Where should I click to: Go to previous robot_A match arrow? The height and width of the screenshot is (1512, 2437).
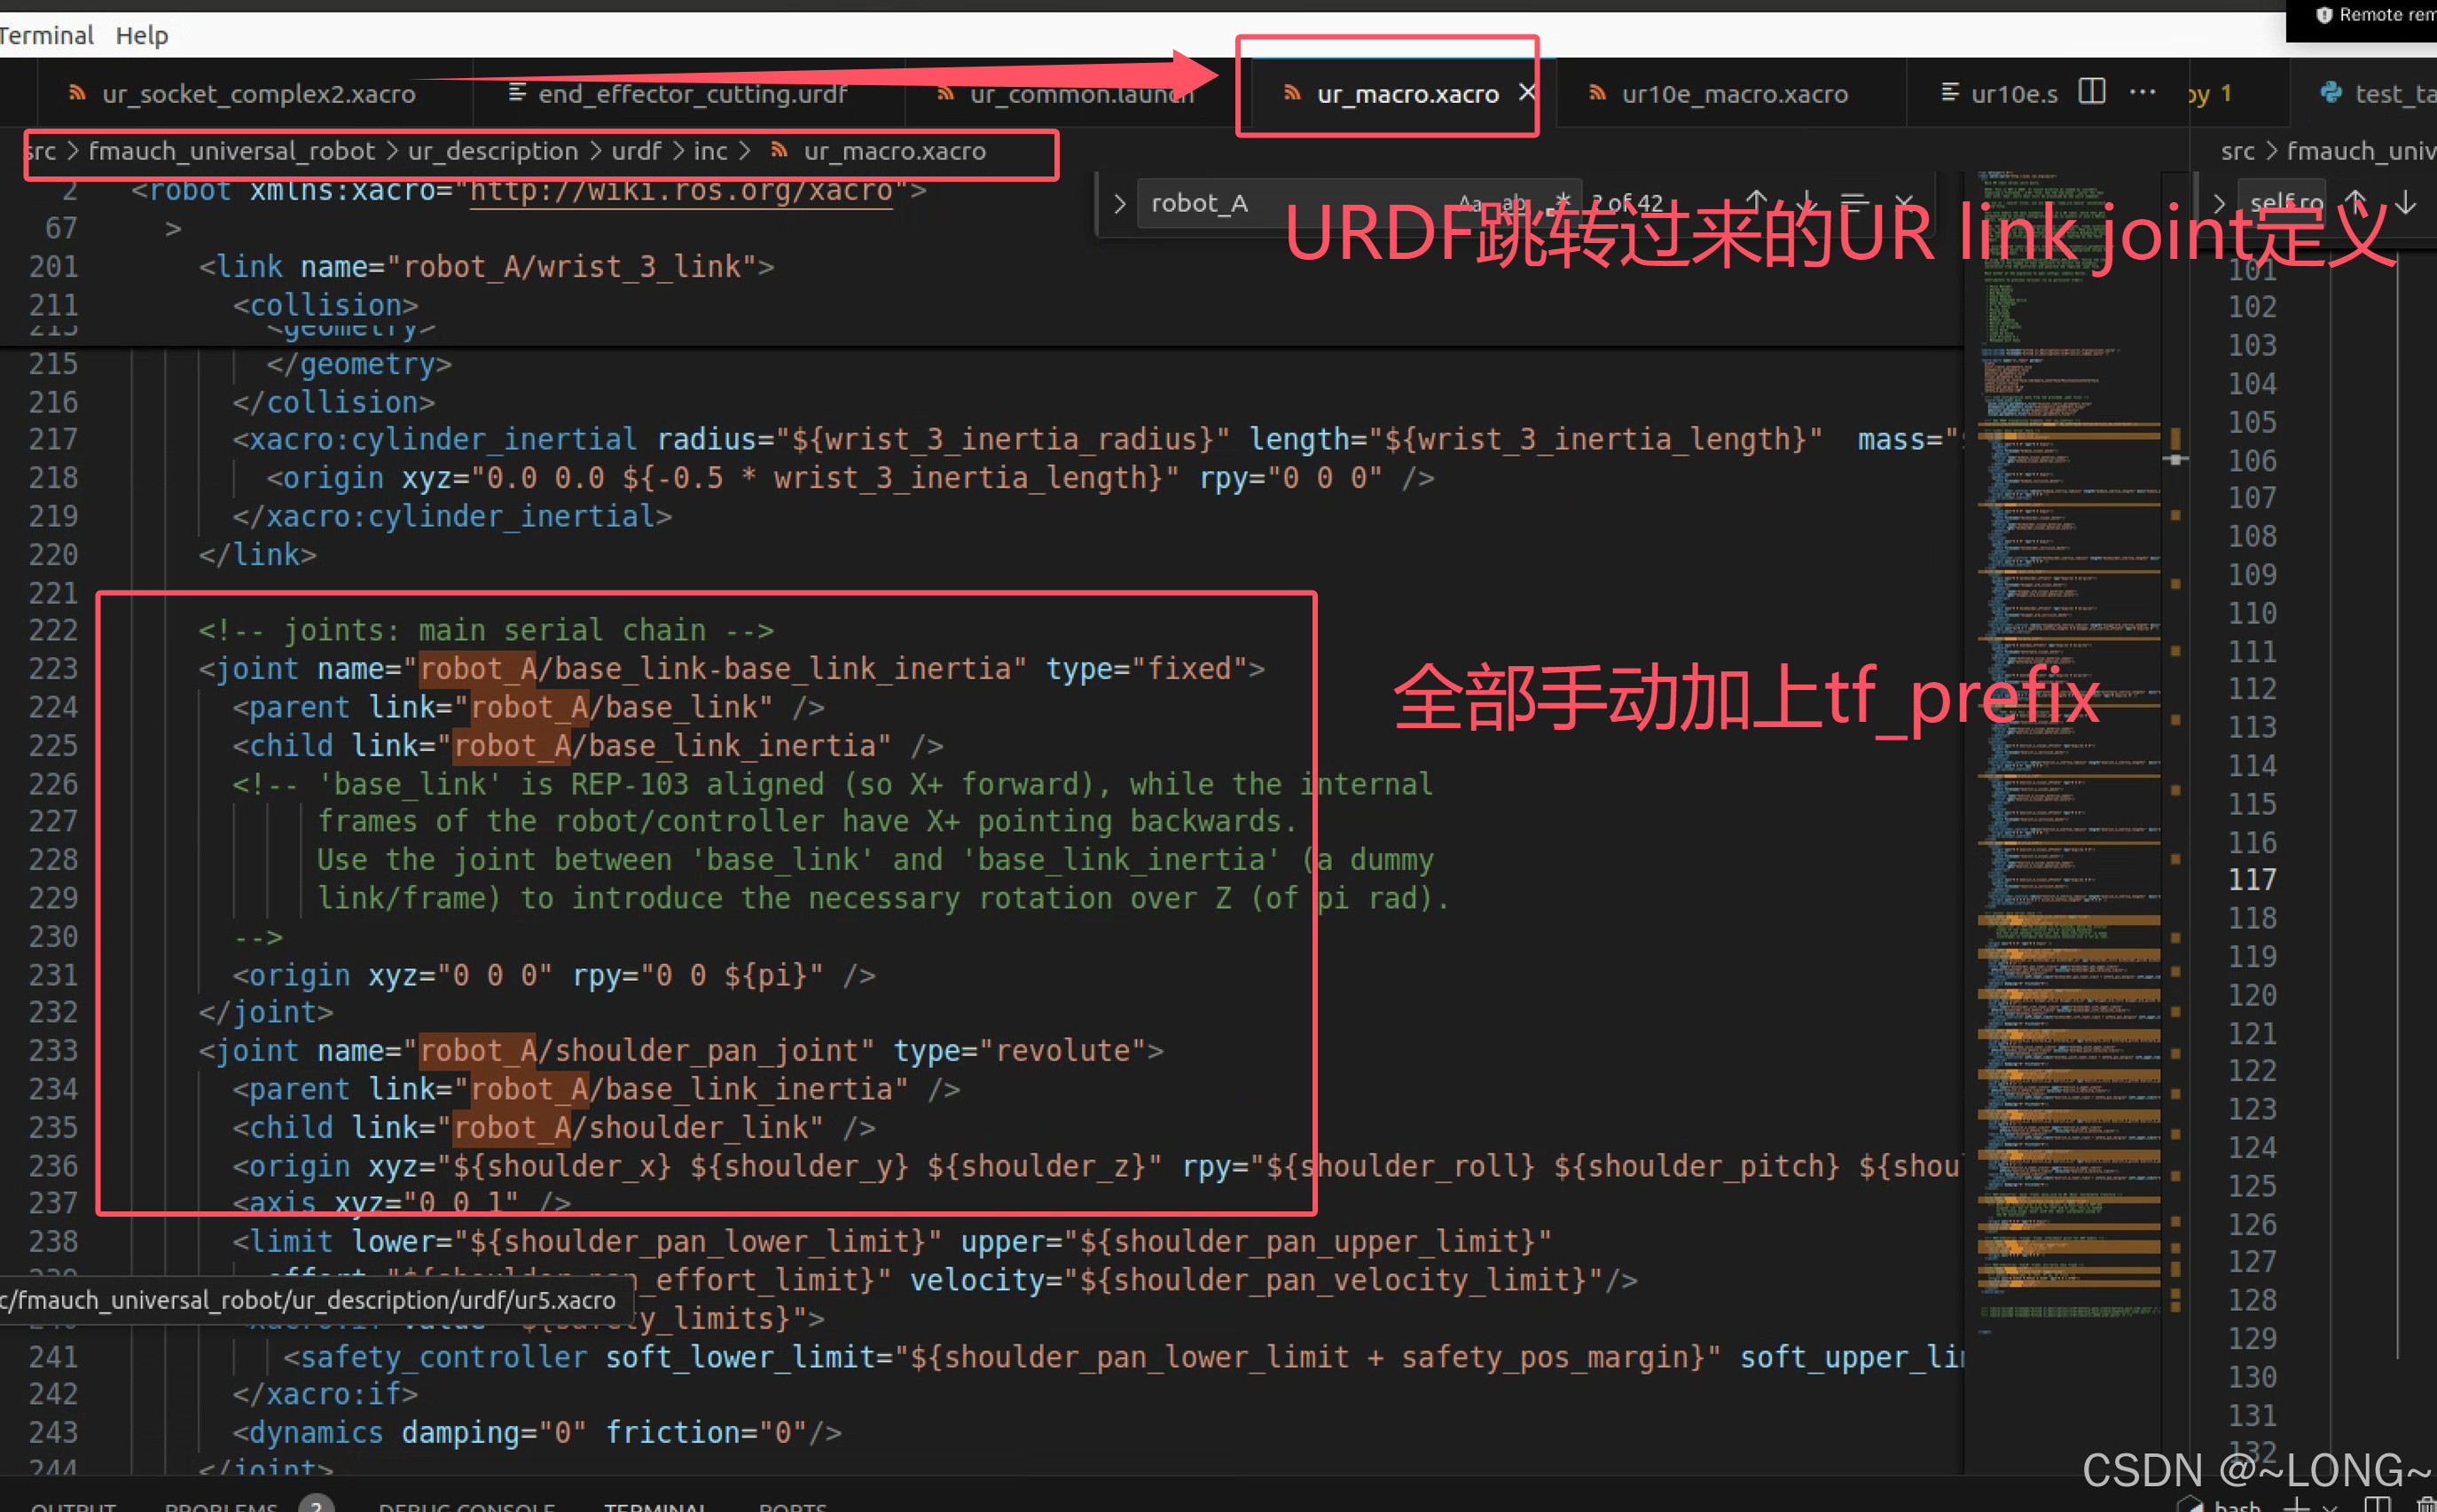pyautogui.click(x=1756, y=202)
